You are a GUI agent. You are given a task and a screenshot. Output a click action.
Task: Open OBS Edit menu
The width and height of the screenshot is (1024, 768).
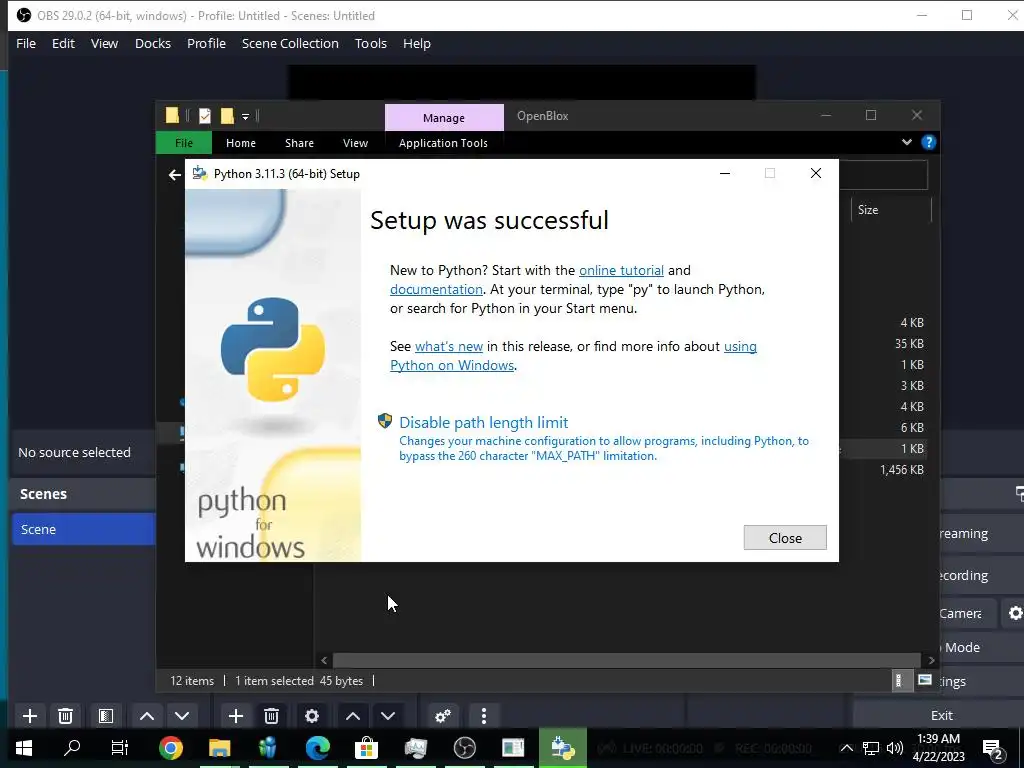63,43
